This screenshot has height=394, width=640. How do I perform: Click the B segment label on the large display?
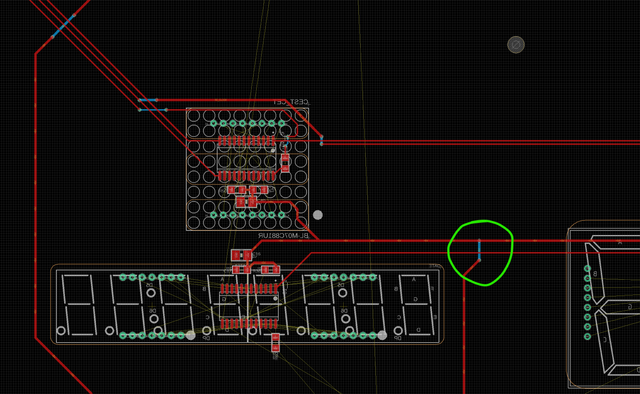pyautogui.click(x=595, y=274)
